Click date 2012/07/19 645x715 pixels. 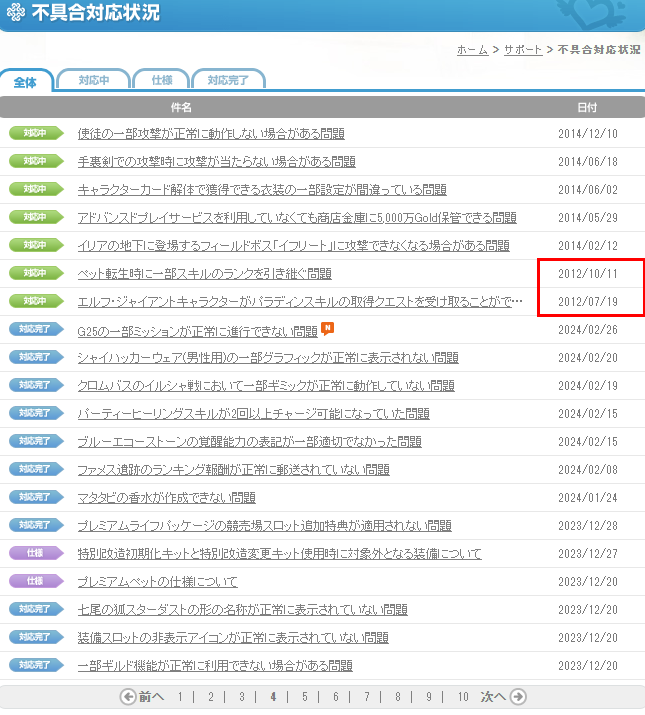tap(588, 301)
